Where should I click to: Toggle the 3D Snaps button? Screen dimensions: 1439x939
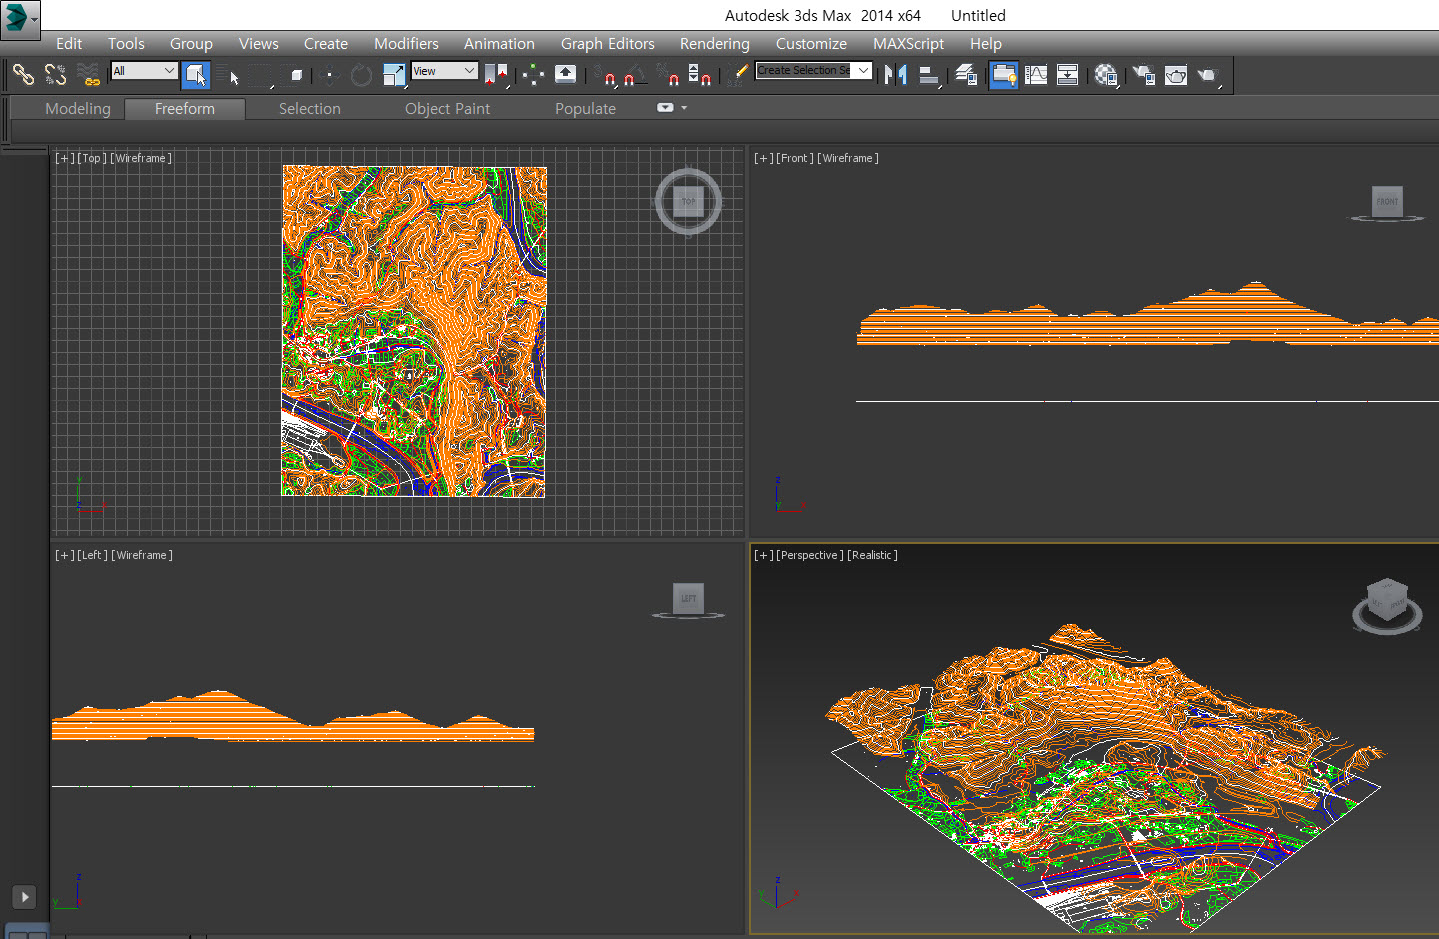tap(603, 75)
